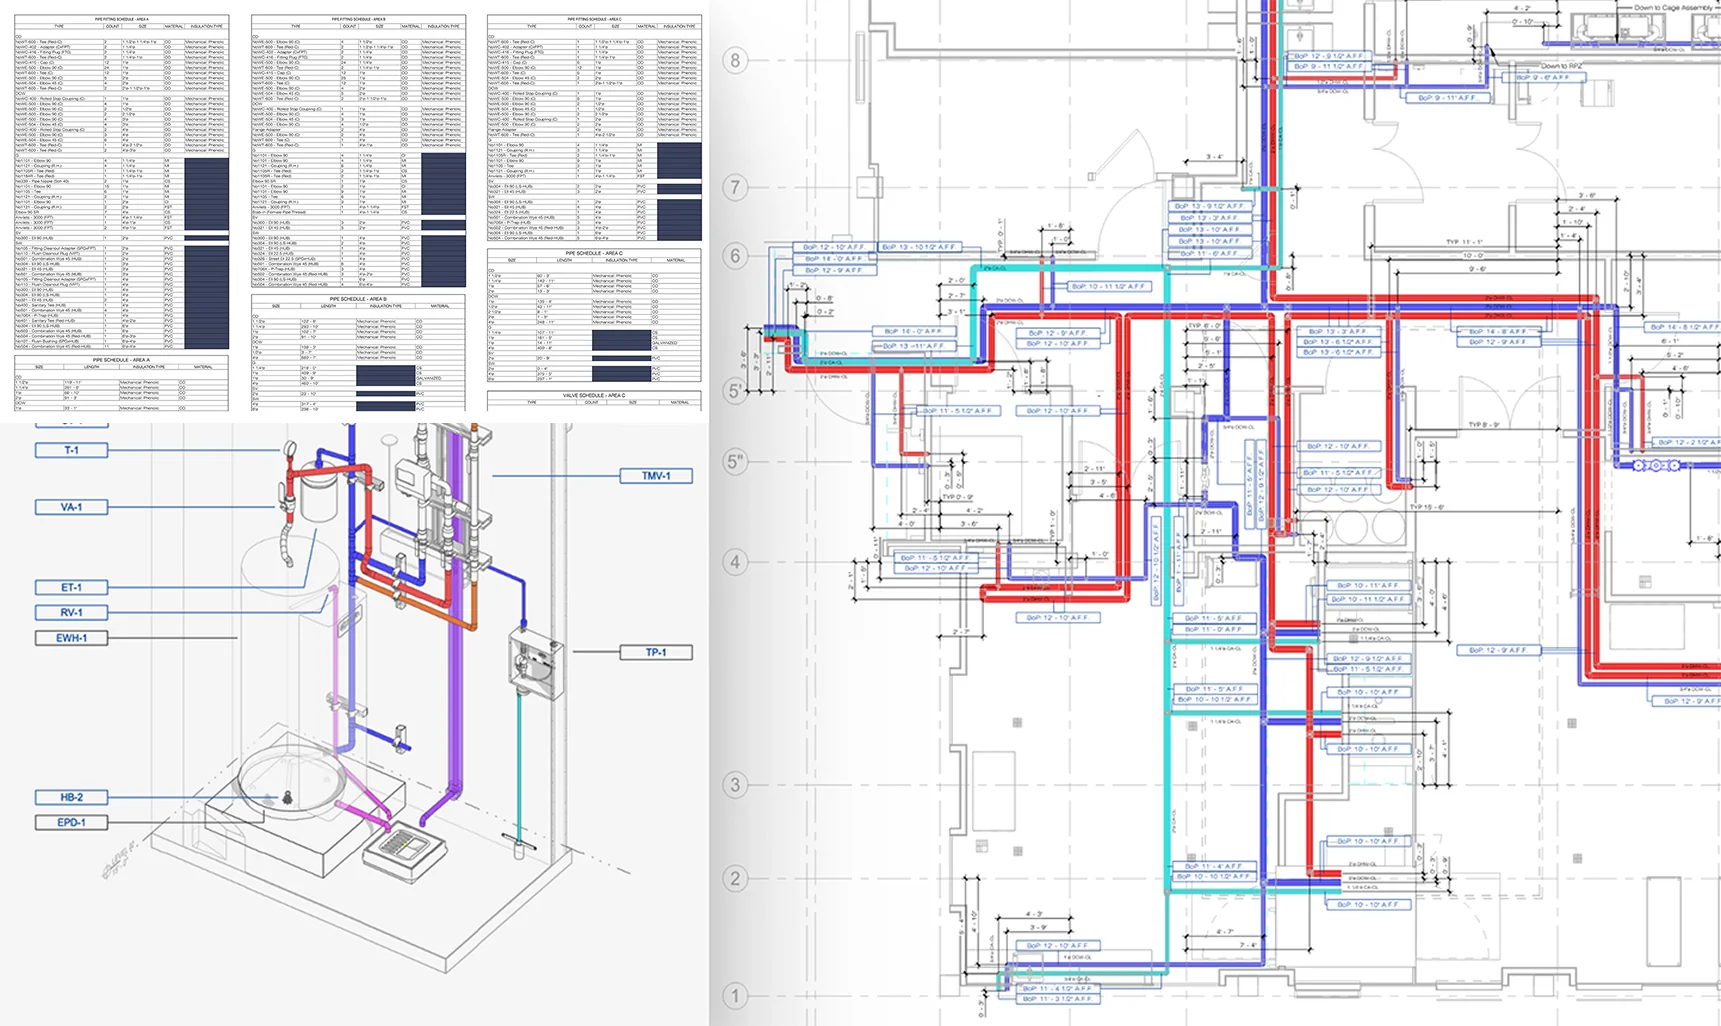Click the TYP 11'-1" dimension text
The width and height of the screenshot is (1721, 1026).
click(1464, 242)
